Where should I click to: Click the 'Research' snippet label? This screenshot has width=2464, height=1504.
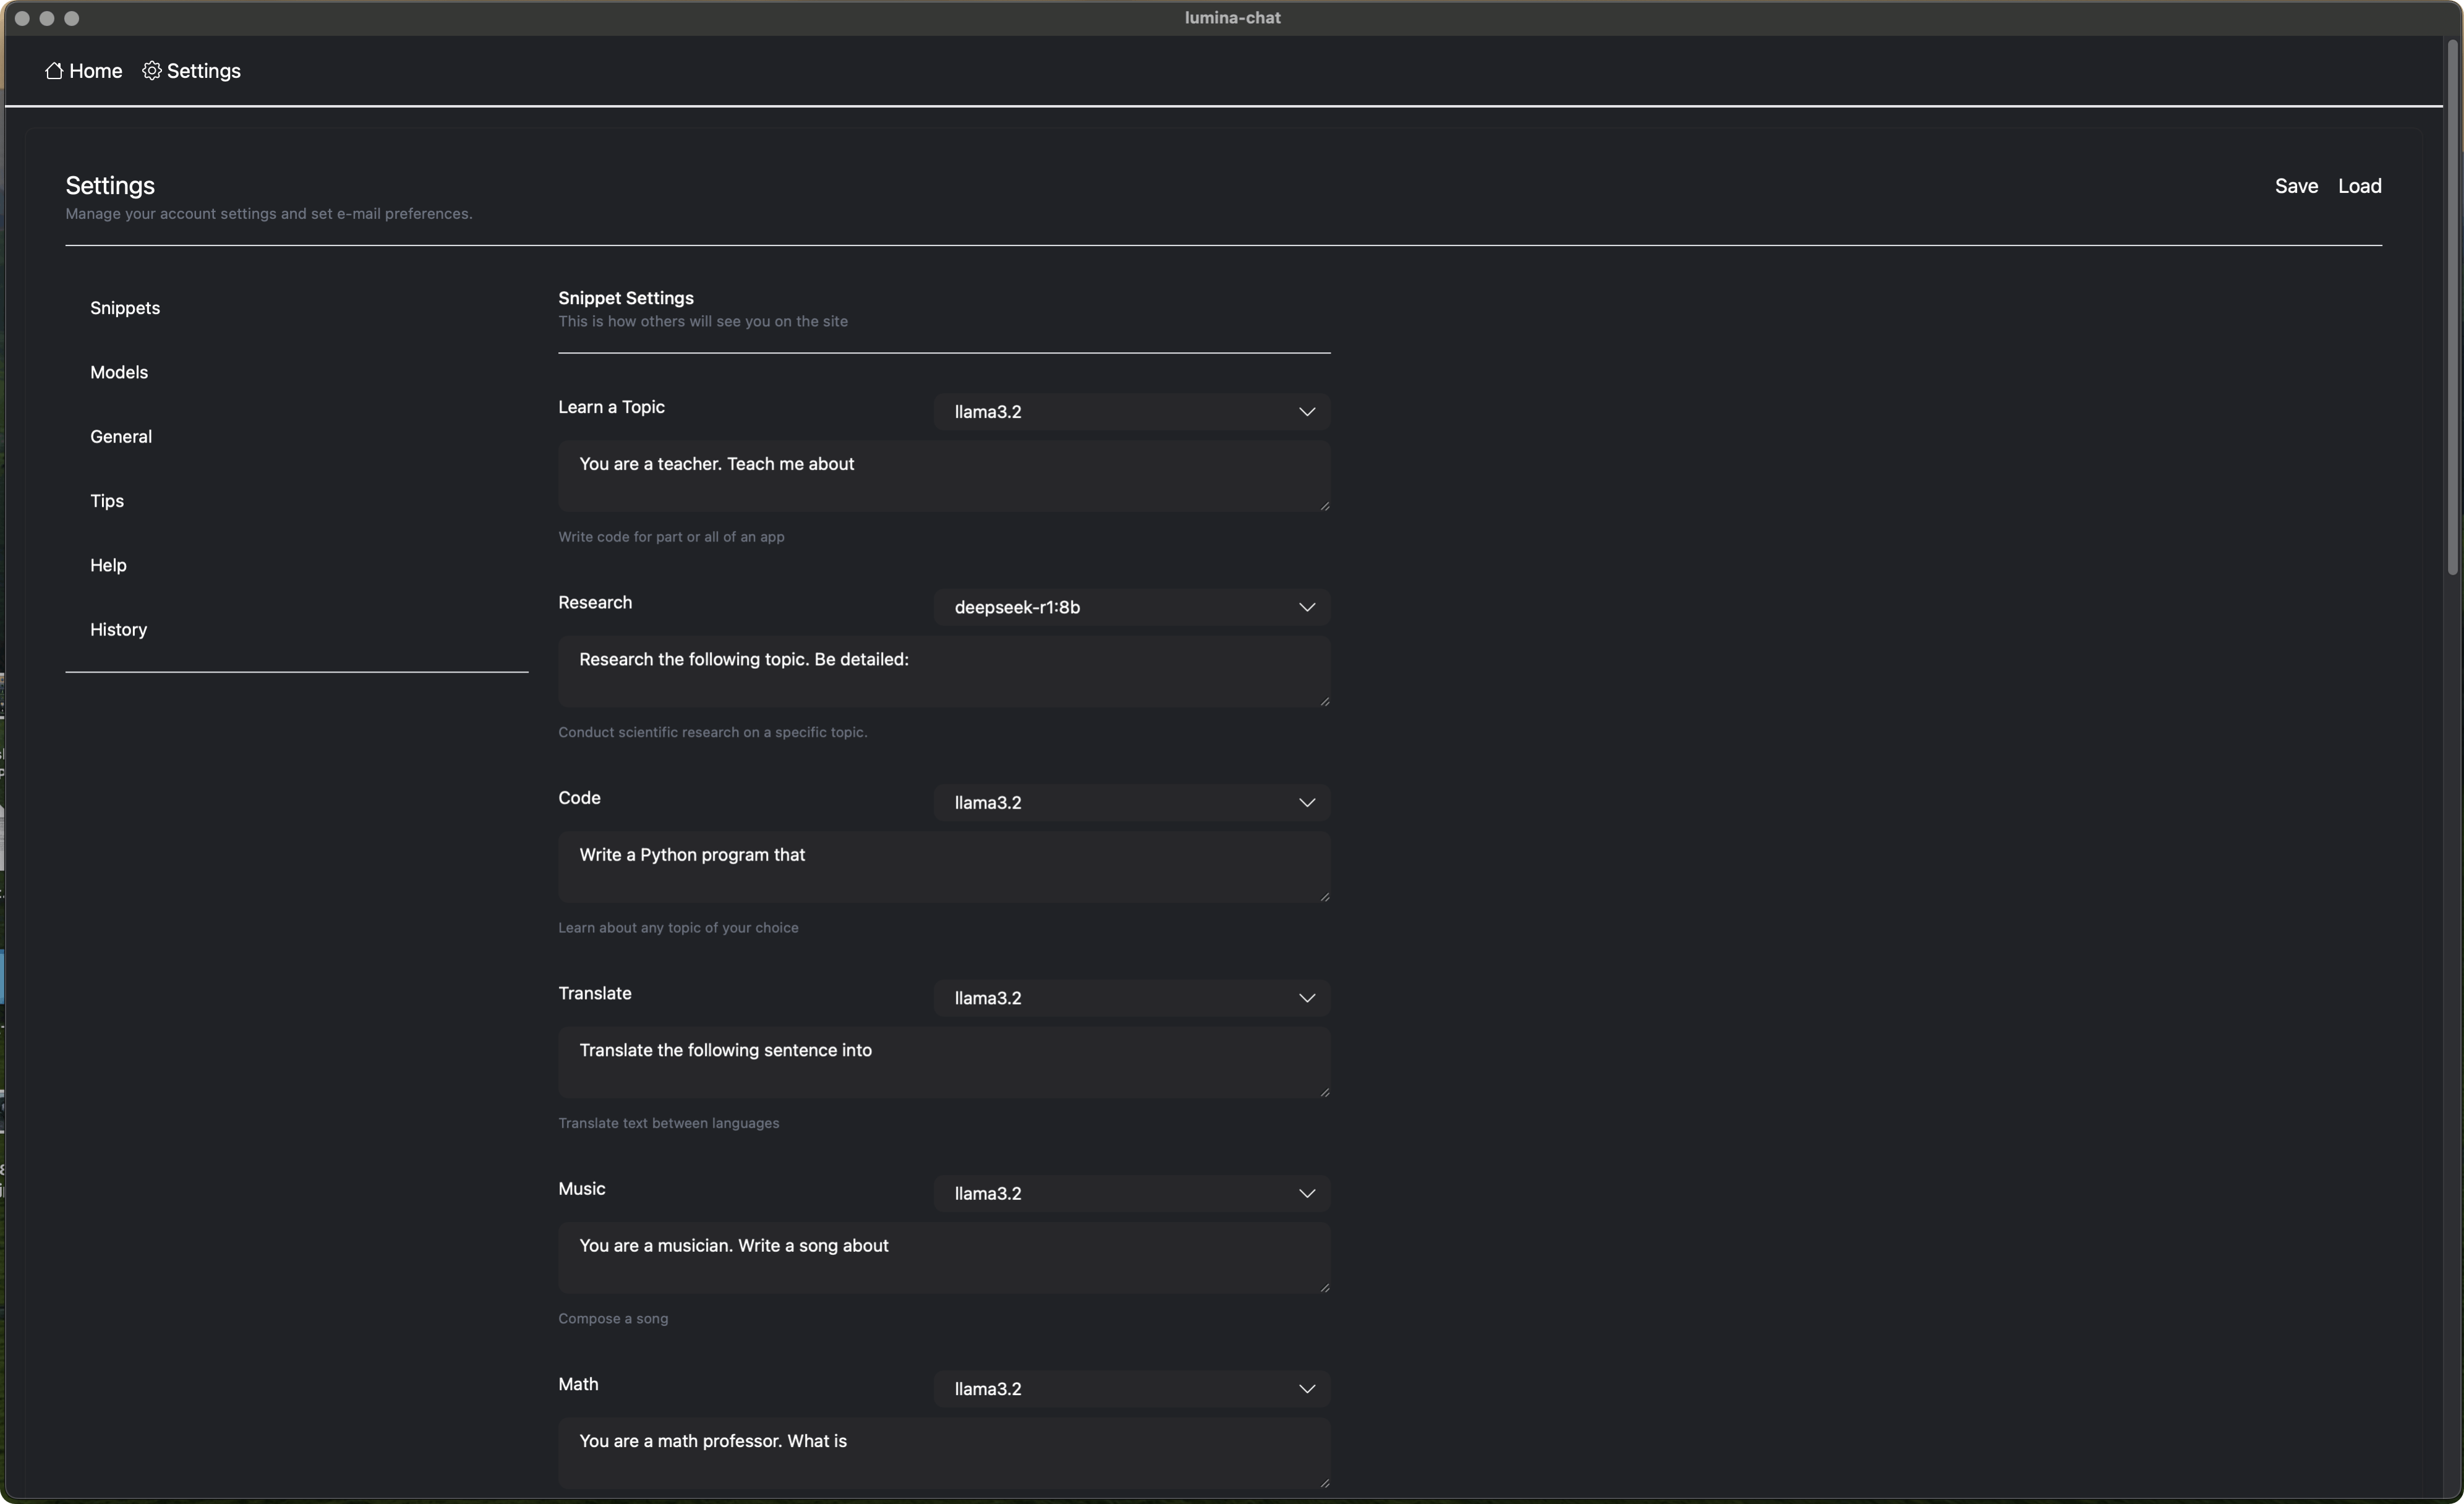click(x=595, y=603)
